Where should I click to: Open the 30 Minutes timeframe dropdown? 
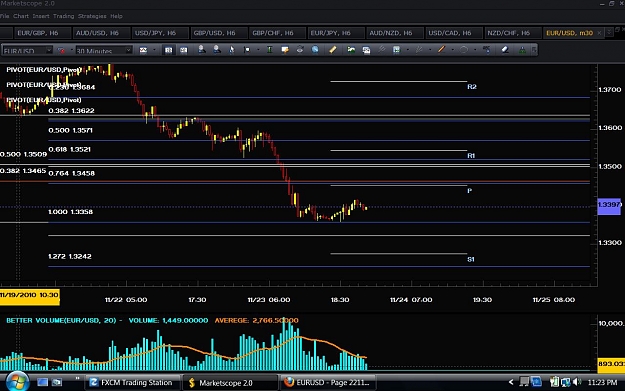[128, 50]
